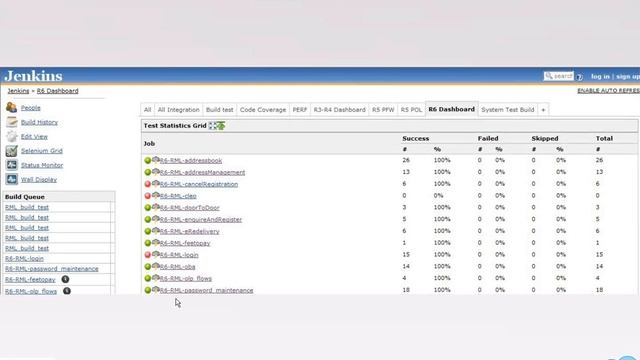Click green status ball for R6-RML-addressbook
Image resolution: width=640 pixels, height=360 pixels.
(x=148, y=160)
